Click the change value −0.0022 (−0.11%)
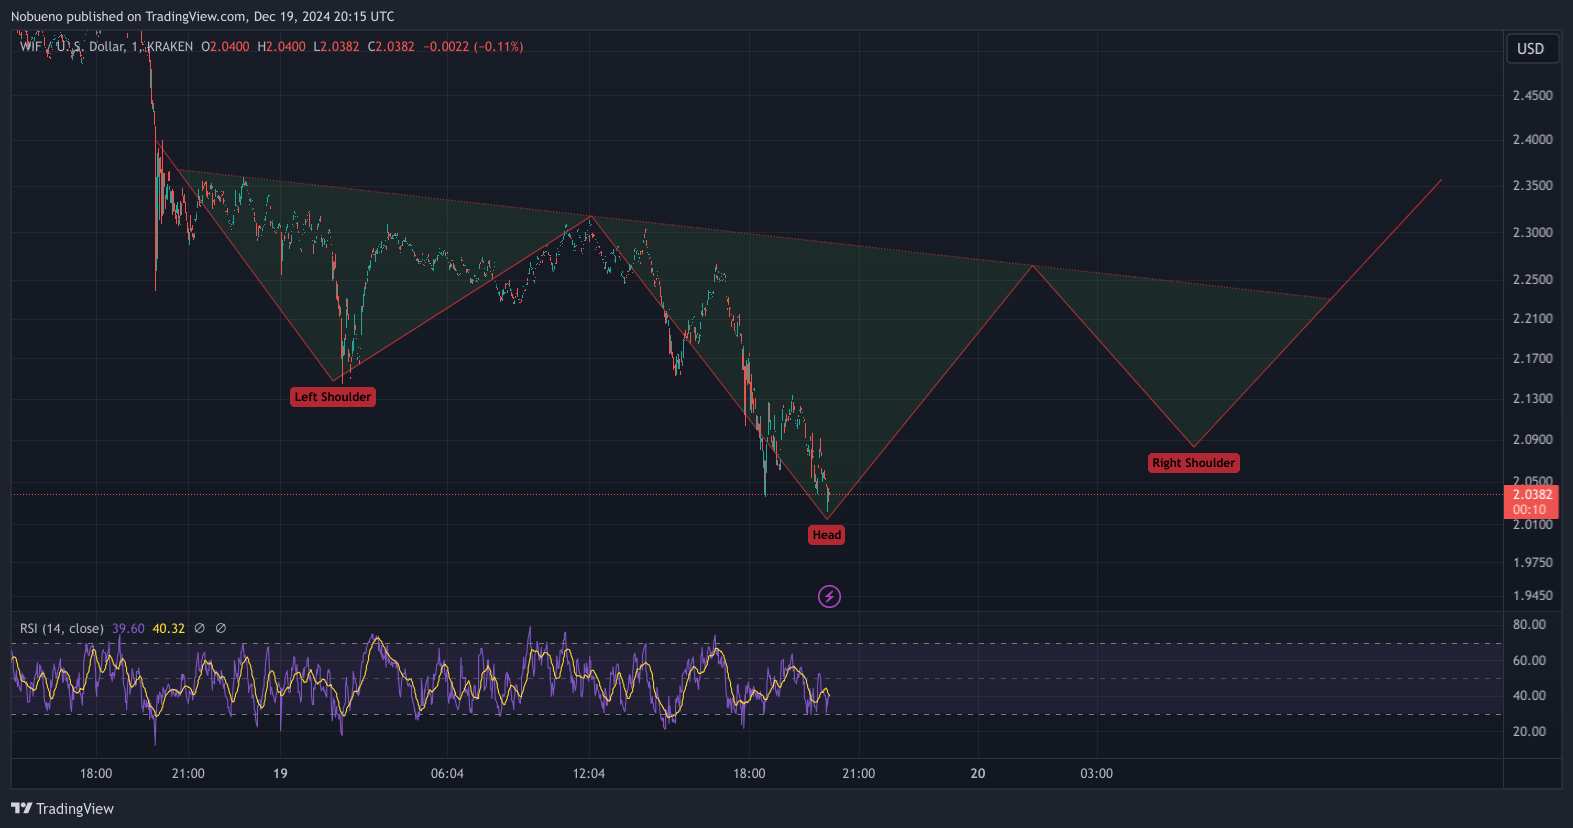The image size is (1573, 828). tap(473, 46)
